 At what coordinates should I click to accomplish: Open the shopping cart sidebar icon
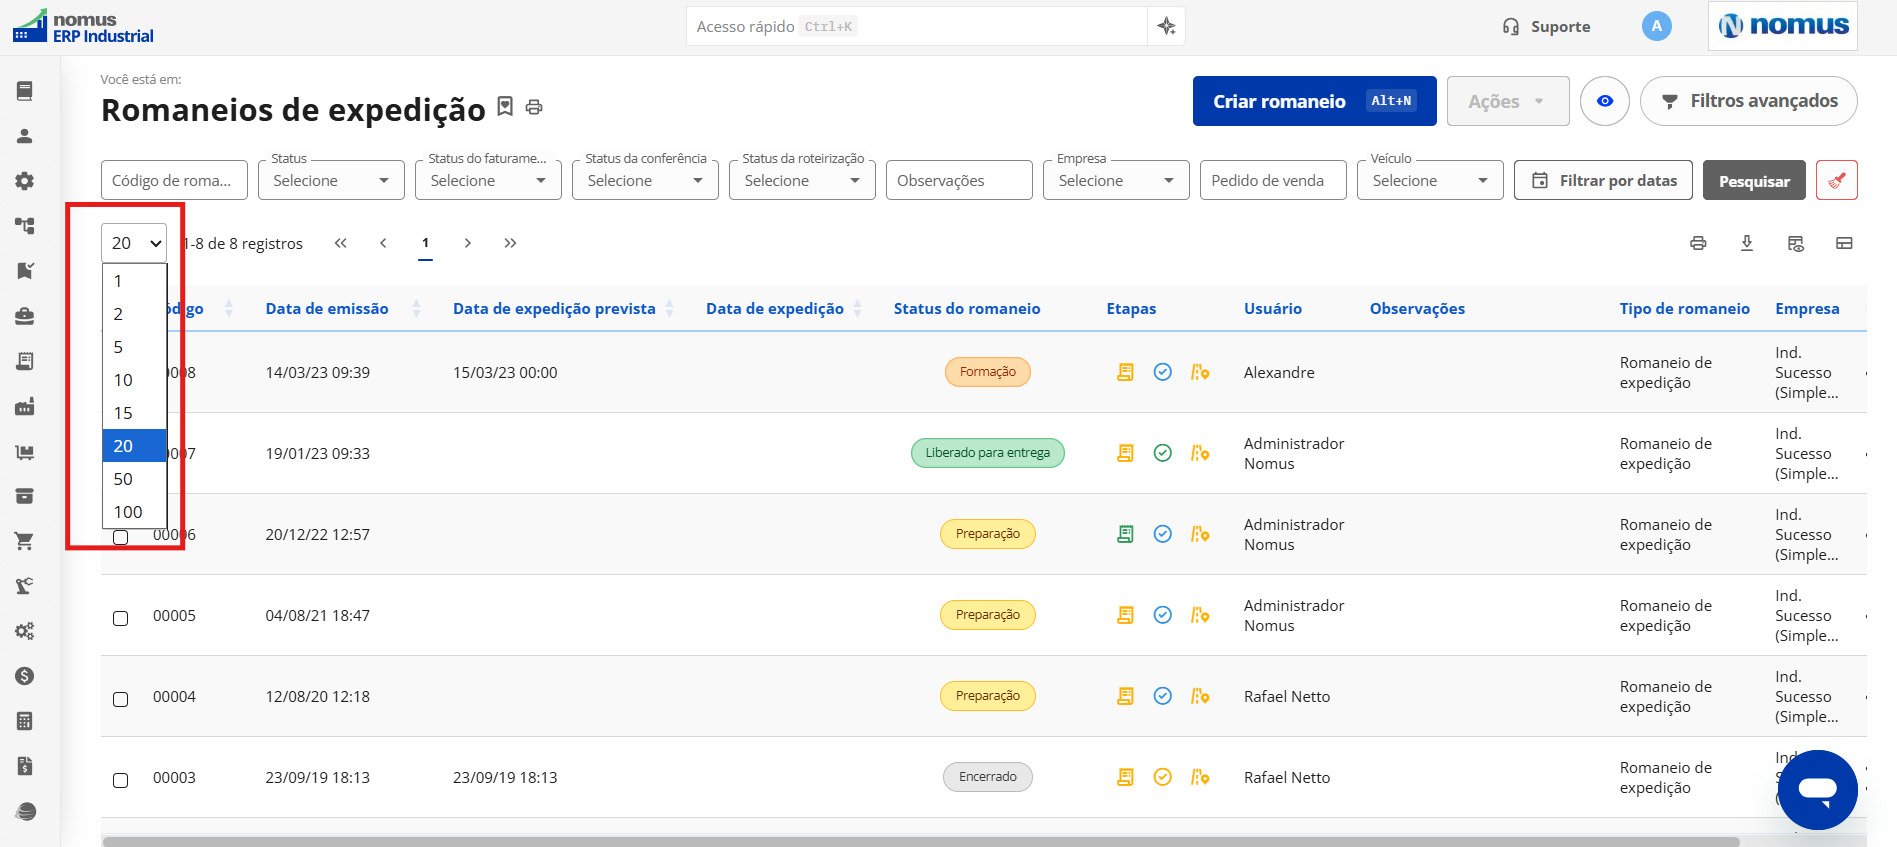(x=25, y=541)
